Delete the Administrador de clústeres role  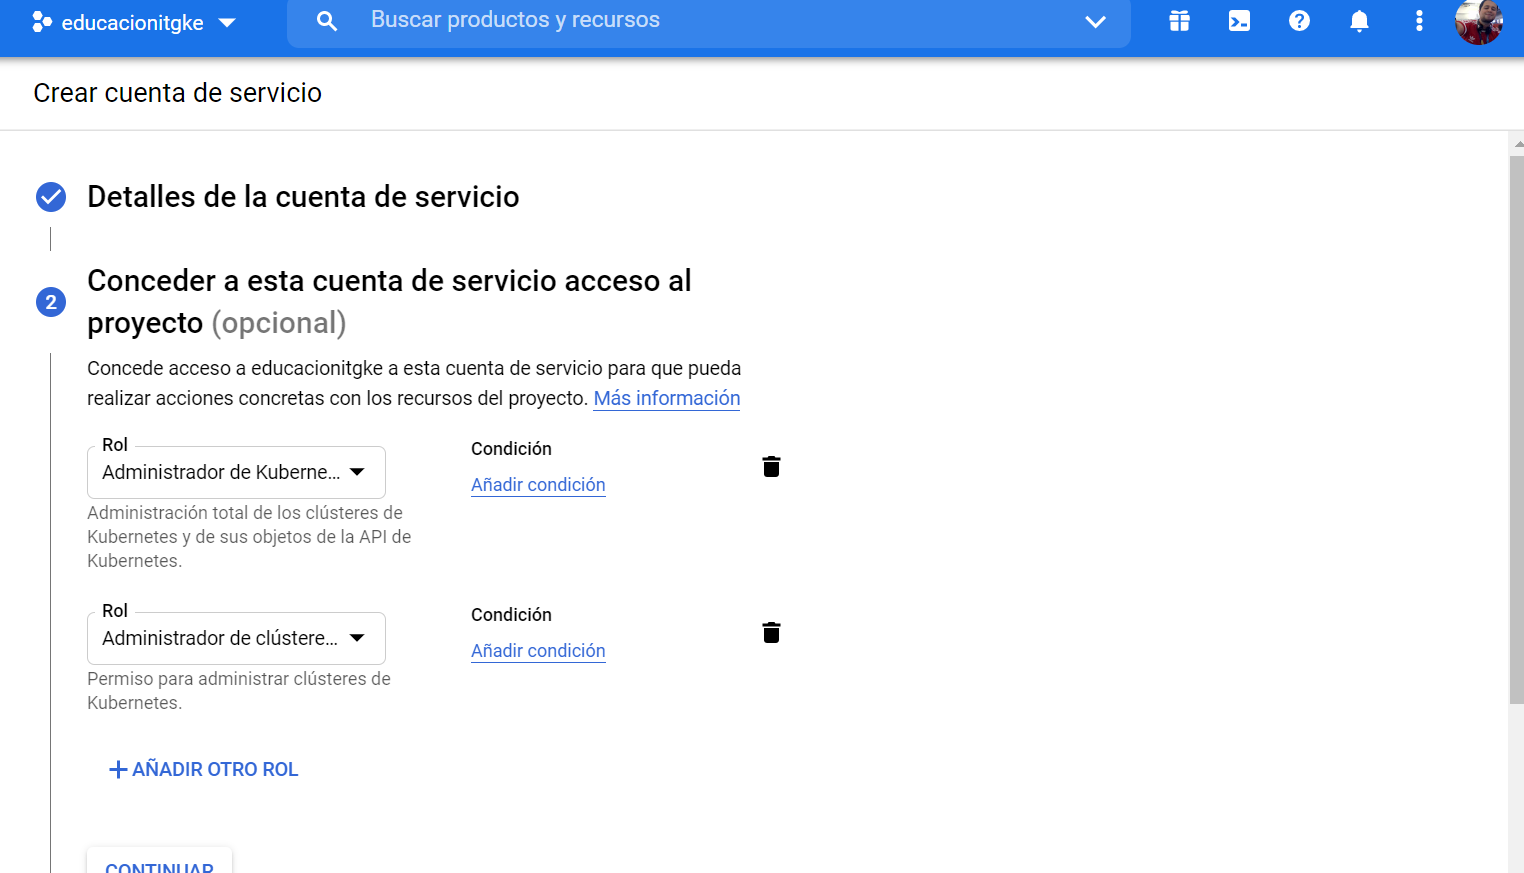click(x=771, y=633)
